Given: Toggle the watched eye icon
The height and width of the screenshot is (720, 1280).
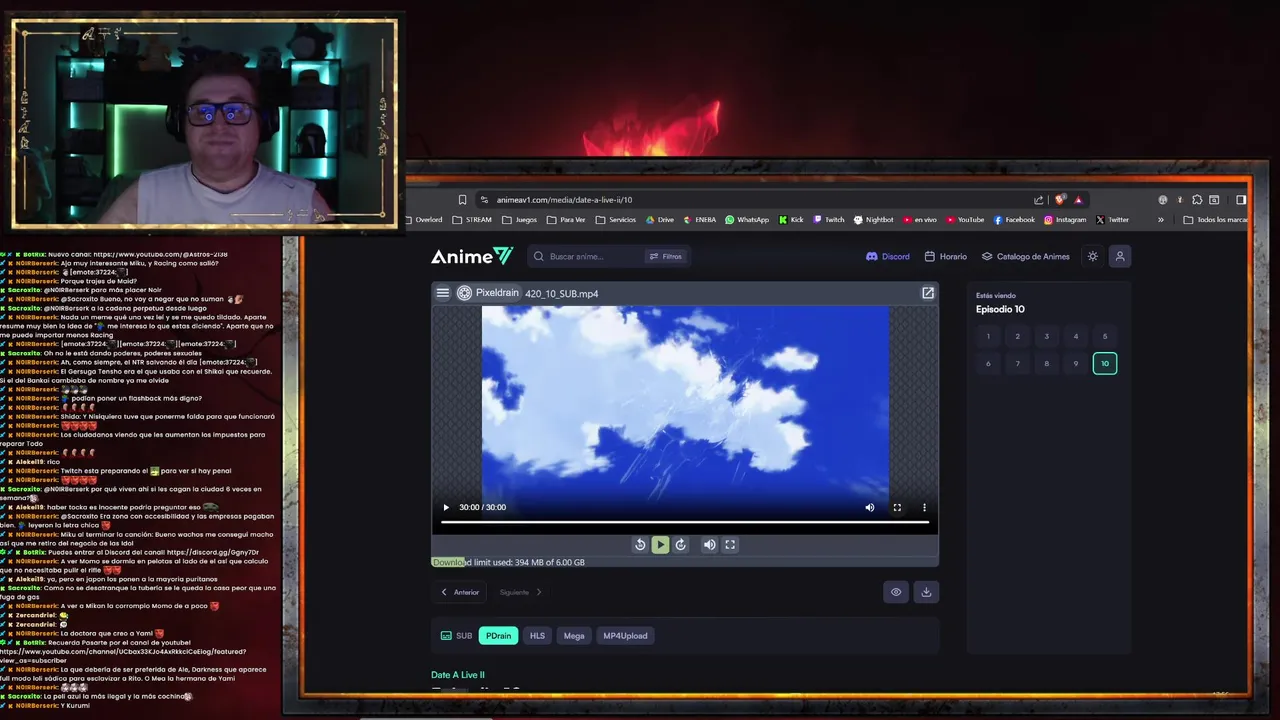Looking at the screenshot, I should pyautogui.click(x=896, y=592).
